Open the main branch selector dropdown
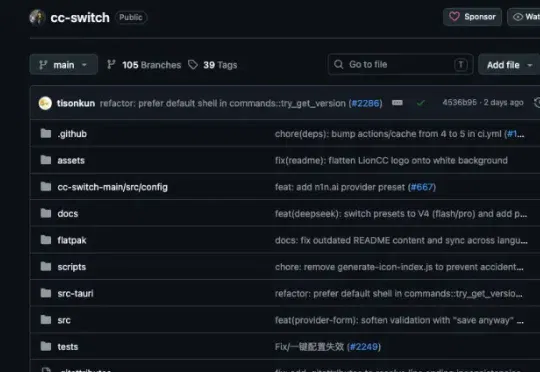 click(x=63, y=65)
